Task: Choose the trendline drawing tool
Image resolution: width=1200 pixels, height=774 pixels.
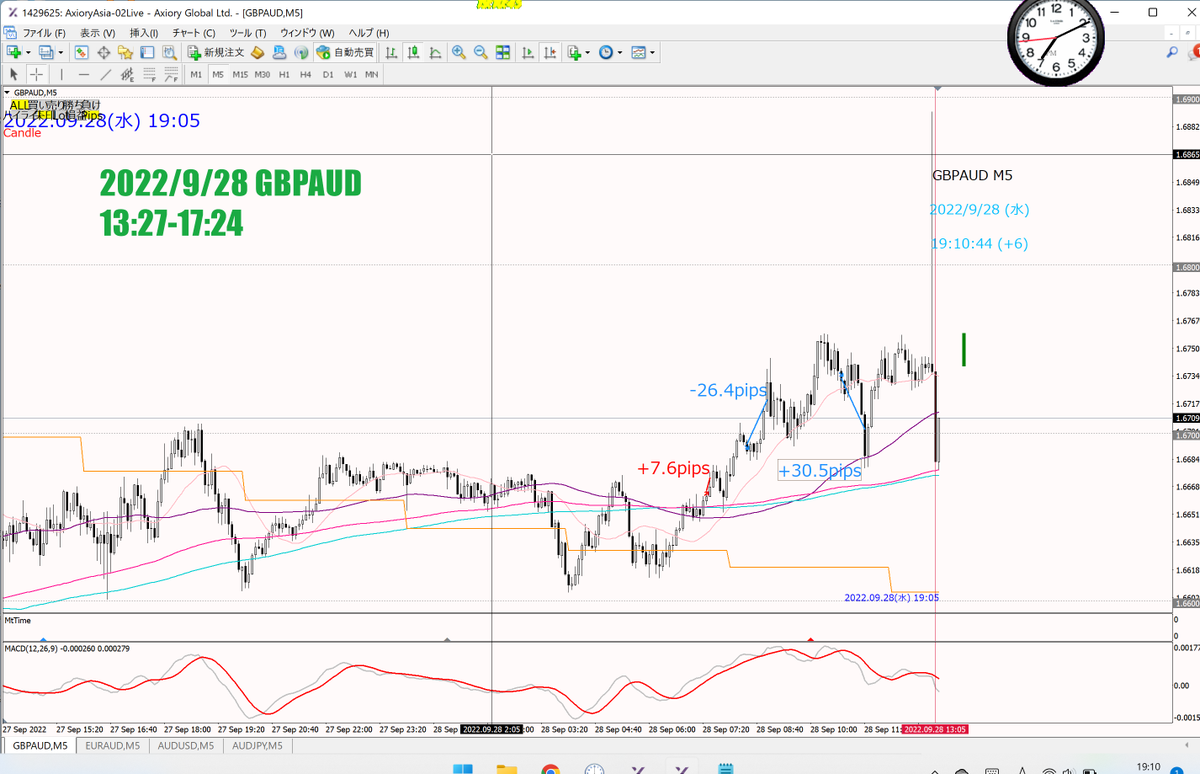Action: click(106, 74)
